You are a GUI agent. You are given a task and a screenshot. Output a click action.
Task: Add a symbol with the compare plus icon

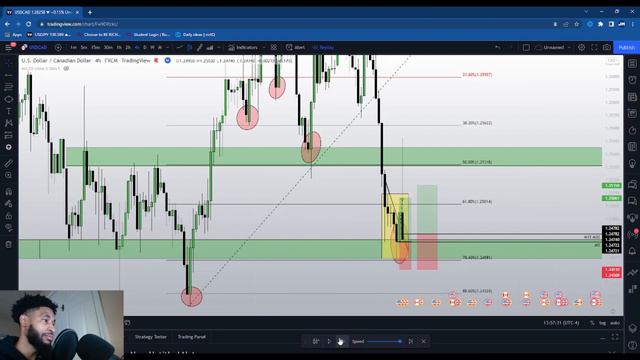[x=58, y=47]
